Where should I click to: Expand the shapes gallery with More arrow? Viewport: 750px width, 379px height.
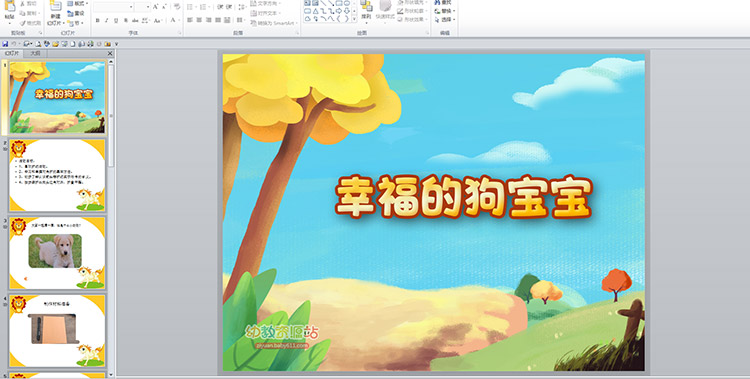(354, 19)
